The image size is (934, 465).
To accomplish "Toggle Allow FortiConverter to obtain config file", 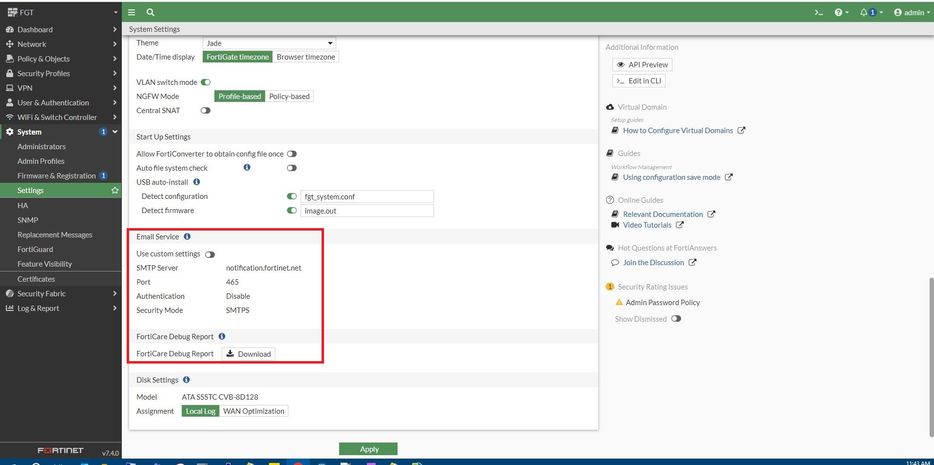I will click(291, 154).
